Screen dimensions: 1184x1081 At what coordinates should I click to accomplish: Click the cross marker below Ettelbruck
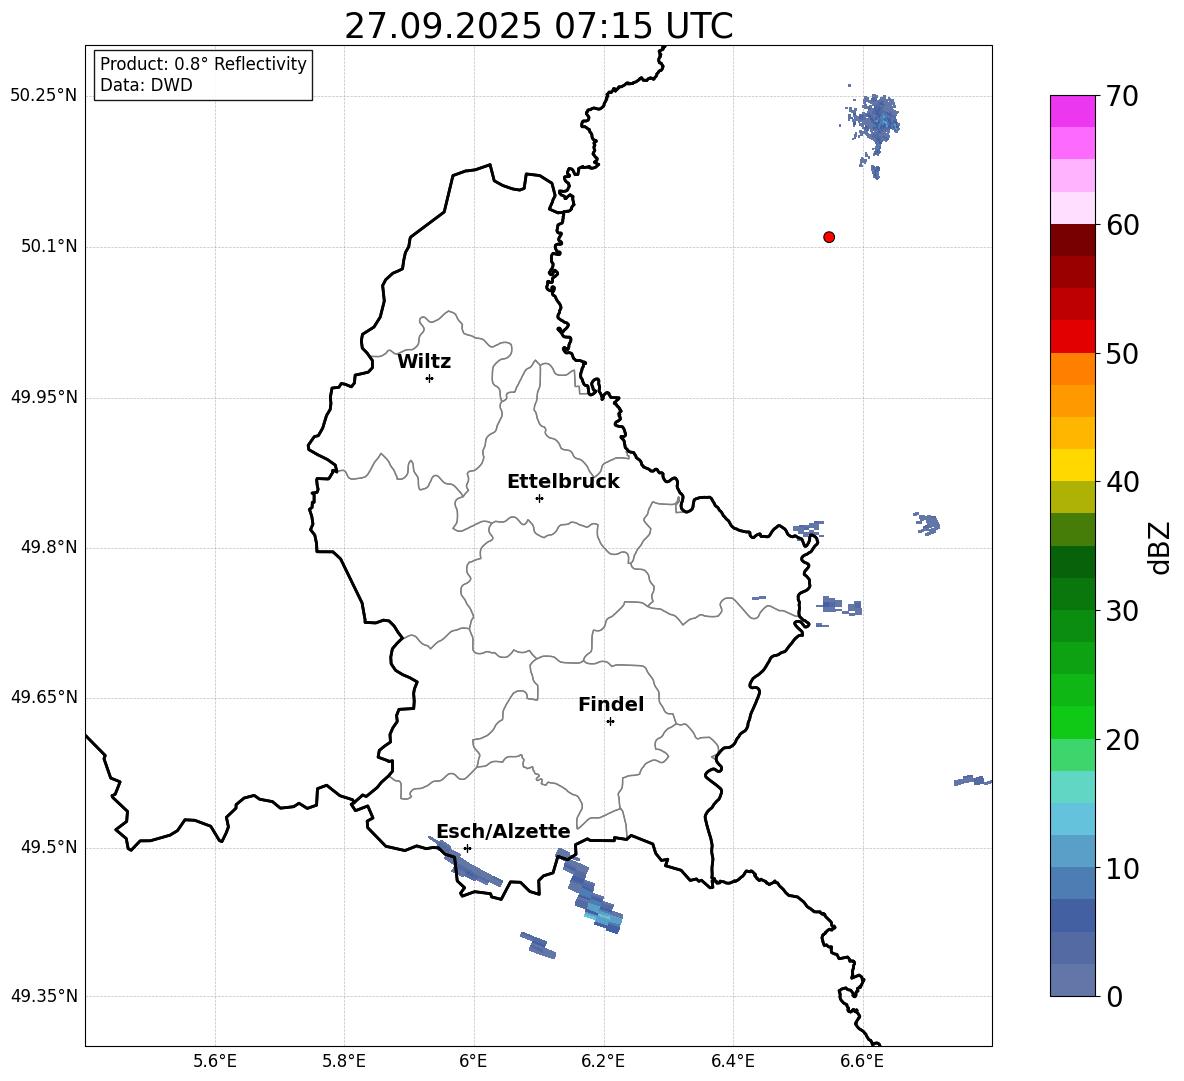[x=539, y=498]
